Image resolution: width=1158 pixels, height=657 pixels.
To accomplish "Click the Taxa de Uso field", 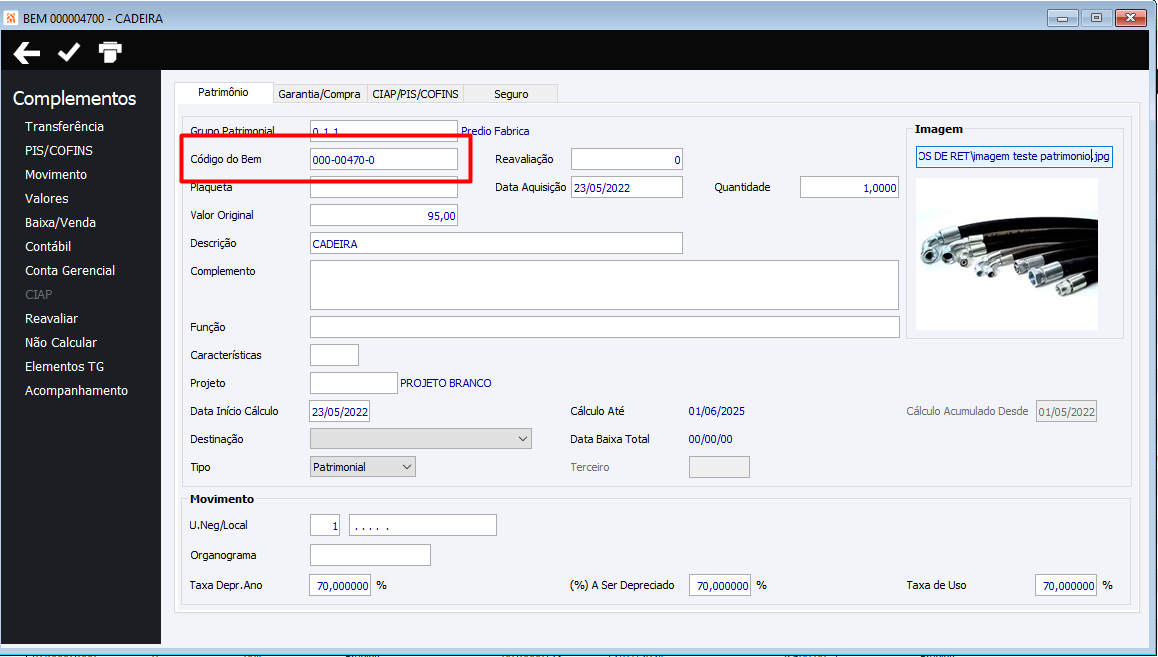I will point(1066,585).
